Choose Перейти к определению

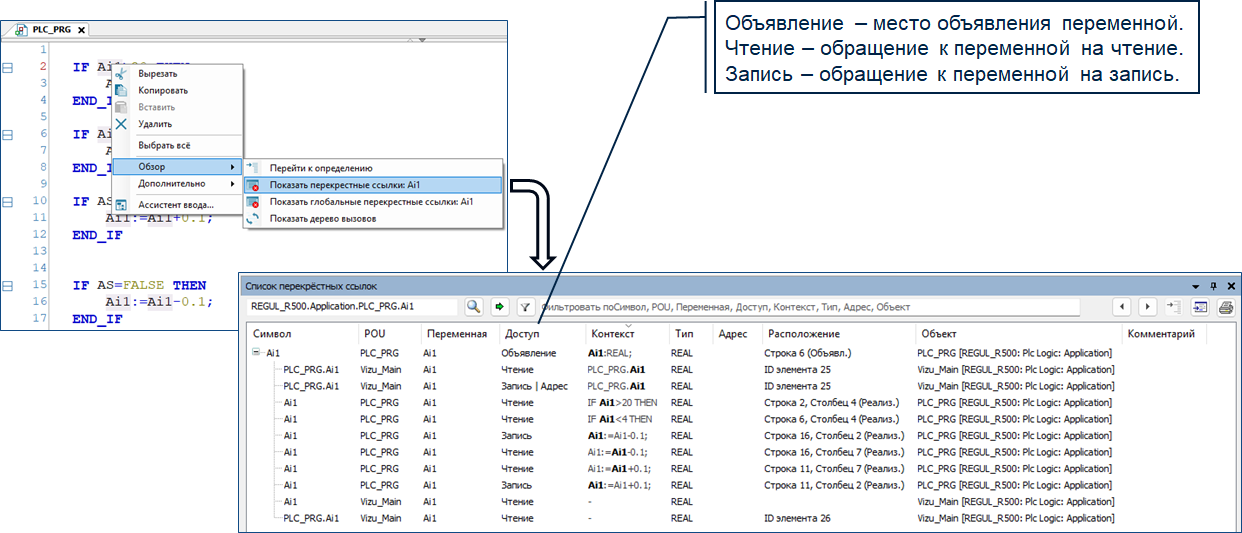pos(320,168)
